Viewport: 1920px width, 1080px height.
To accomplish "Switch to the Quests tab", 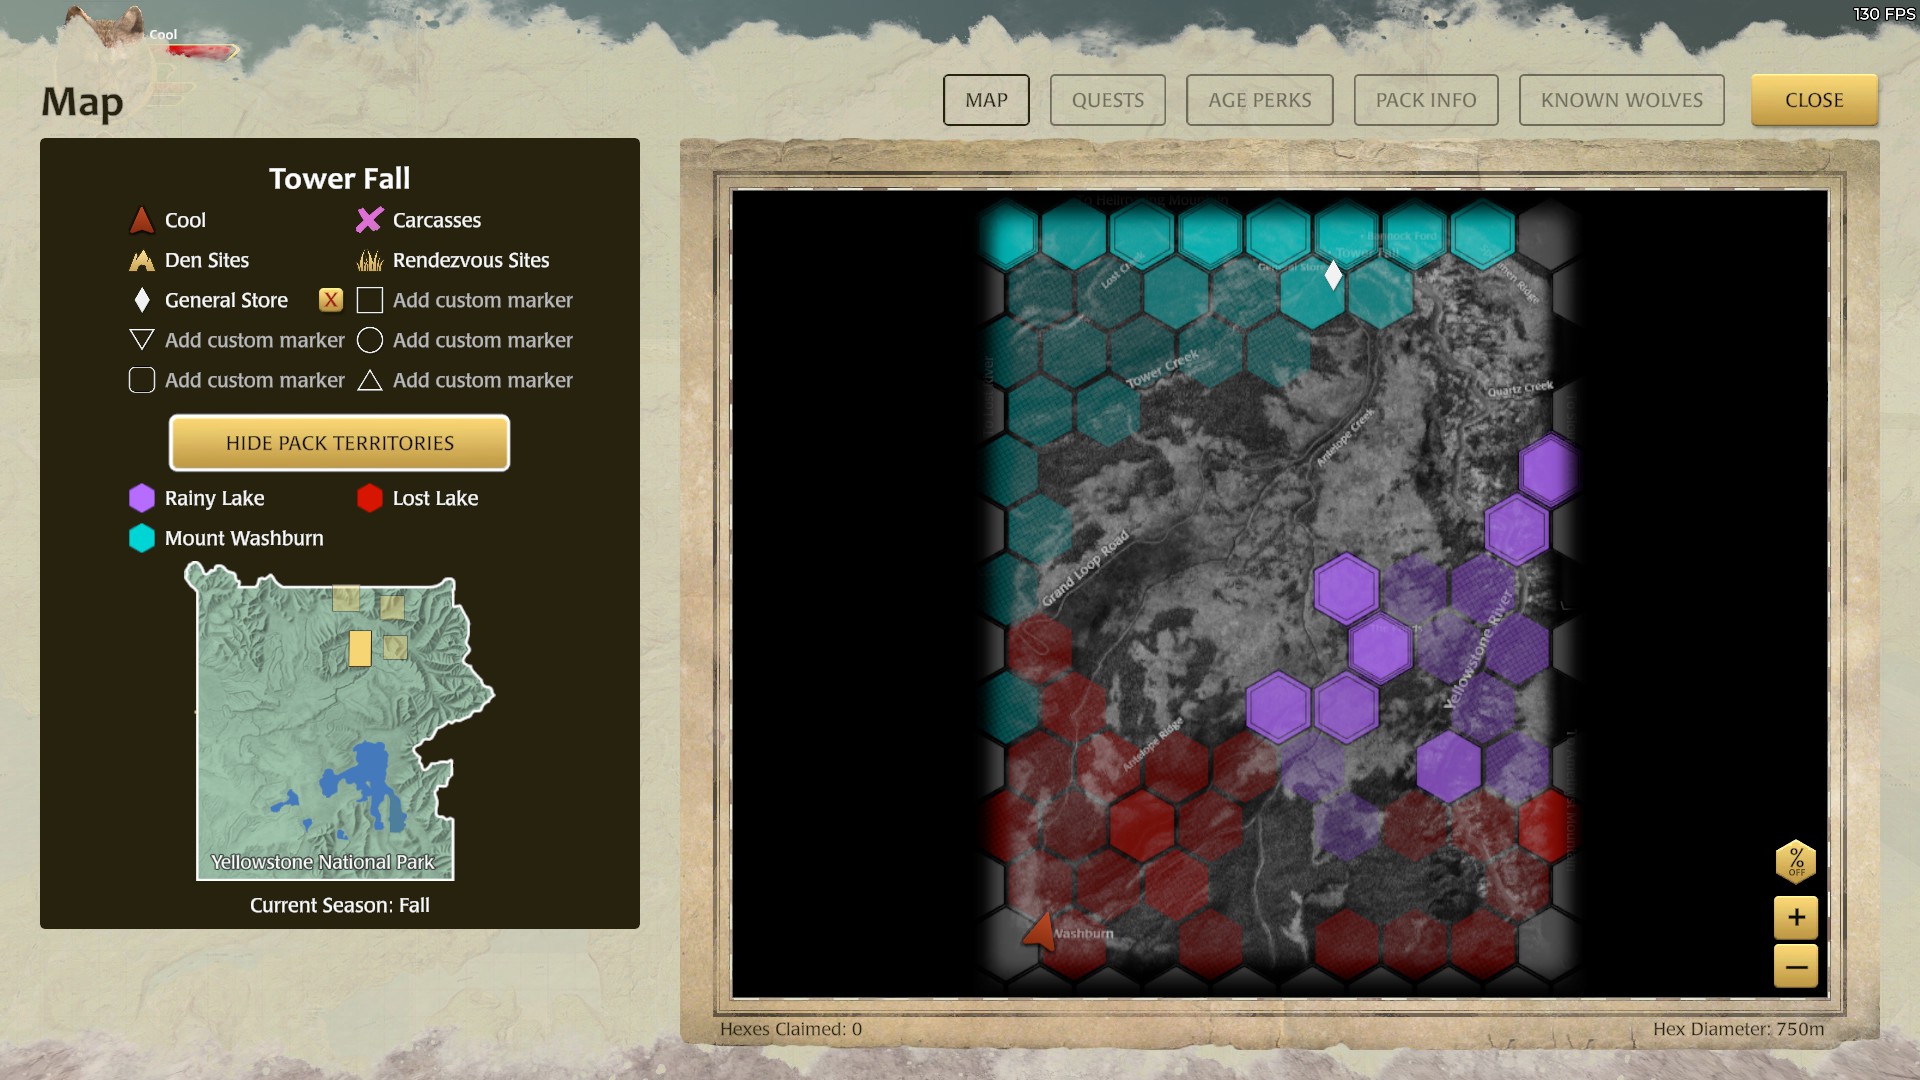I will click(1107, 100).
